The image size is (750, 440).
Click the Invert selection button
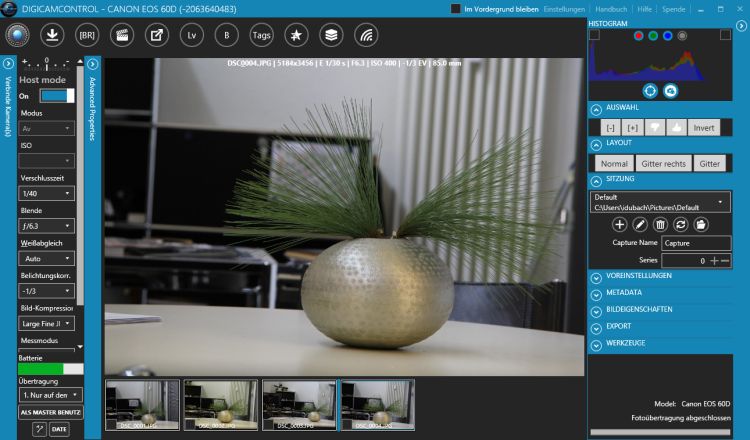click(704, 128)
